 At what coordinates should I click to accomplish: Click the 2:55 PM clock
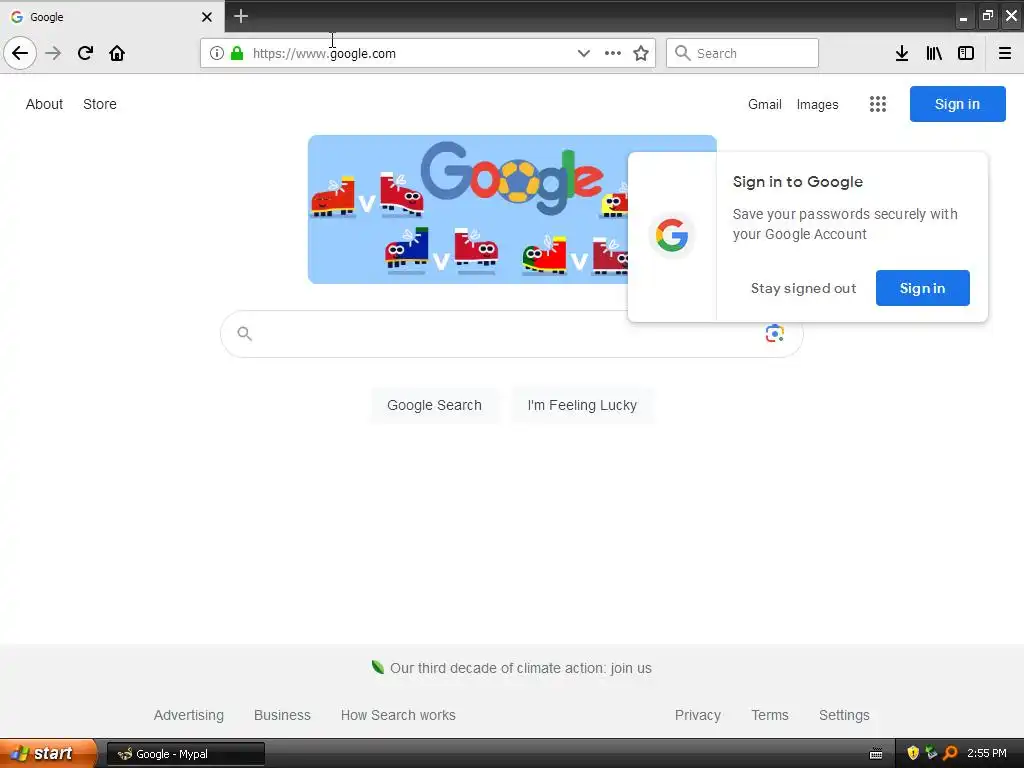pos(986,754)
